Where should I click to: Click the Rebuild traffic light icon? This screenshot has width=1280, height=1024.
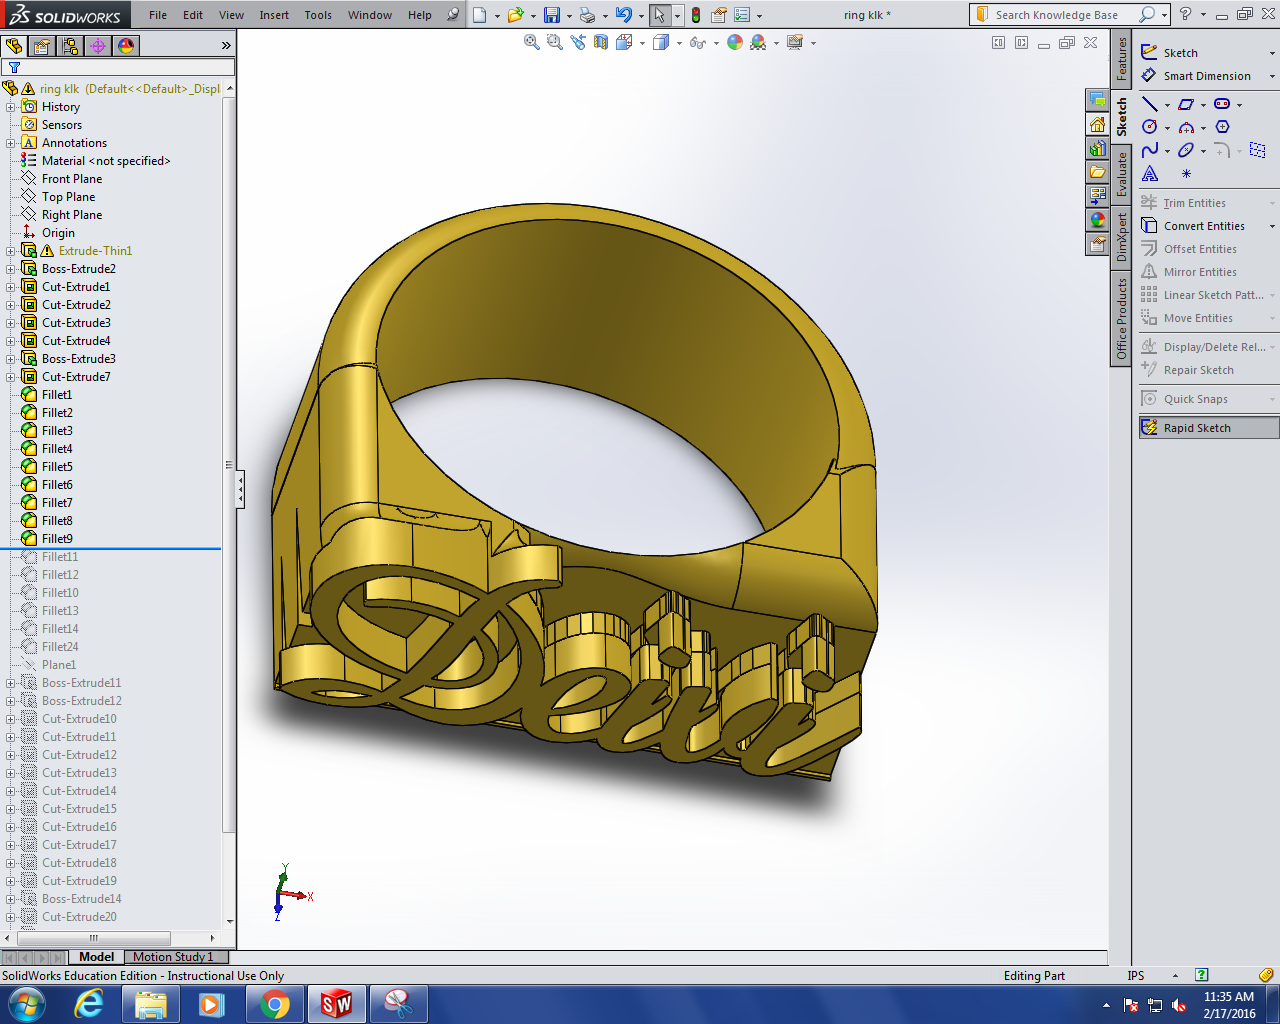click(695, 15)
